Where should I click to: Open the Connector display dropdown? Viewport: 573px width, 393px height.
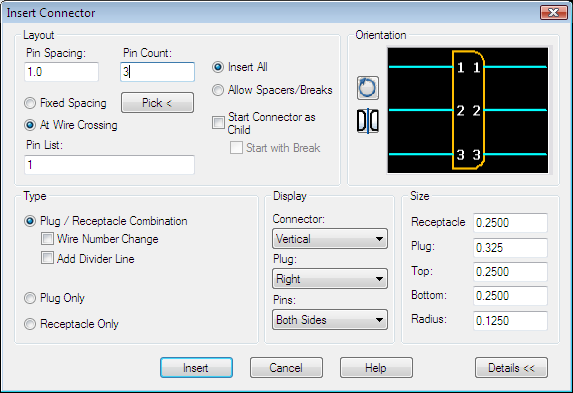330,239
